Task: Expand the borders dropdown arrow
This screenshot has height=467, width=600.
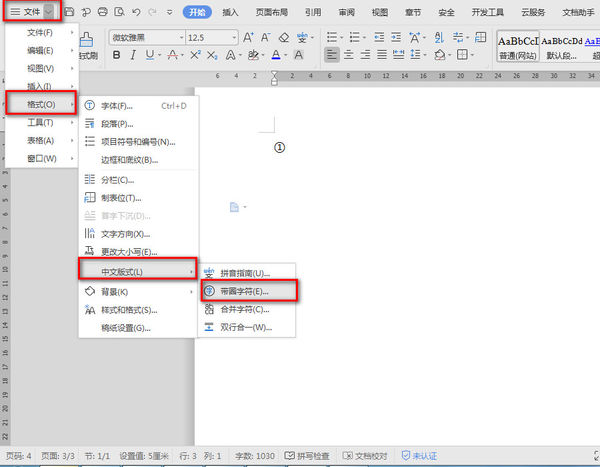Action: pyautogui.click(x=472, y=56)
